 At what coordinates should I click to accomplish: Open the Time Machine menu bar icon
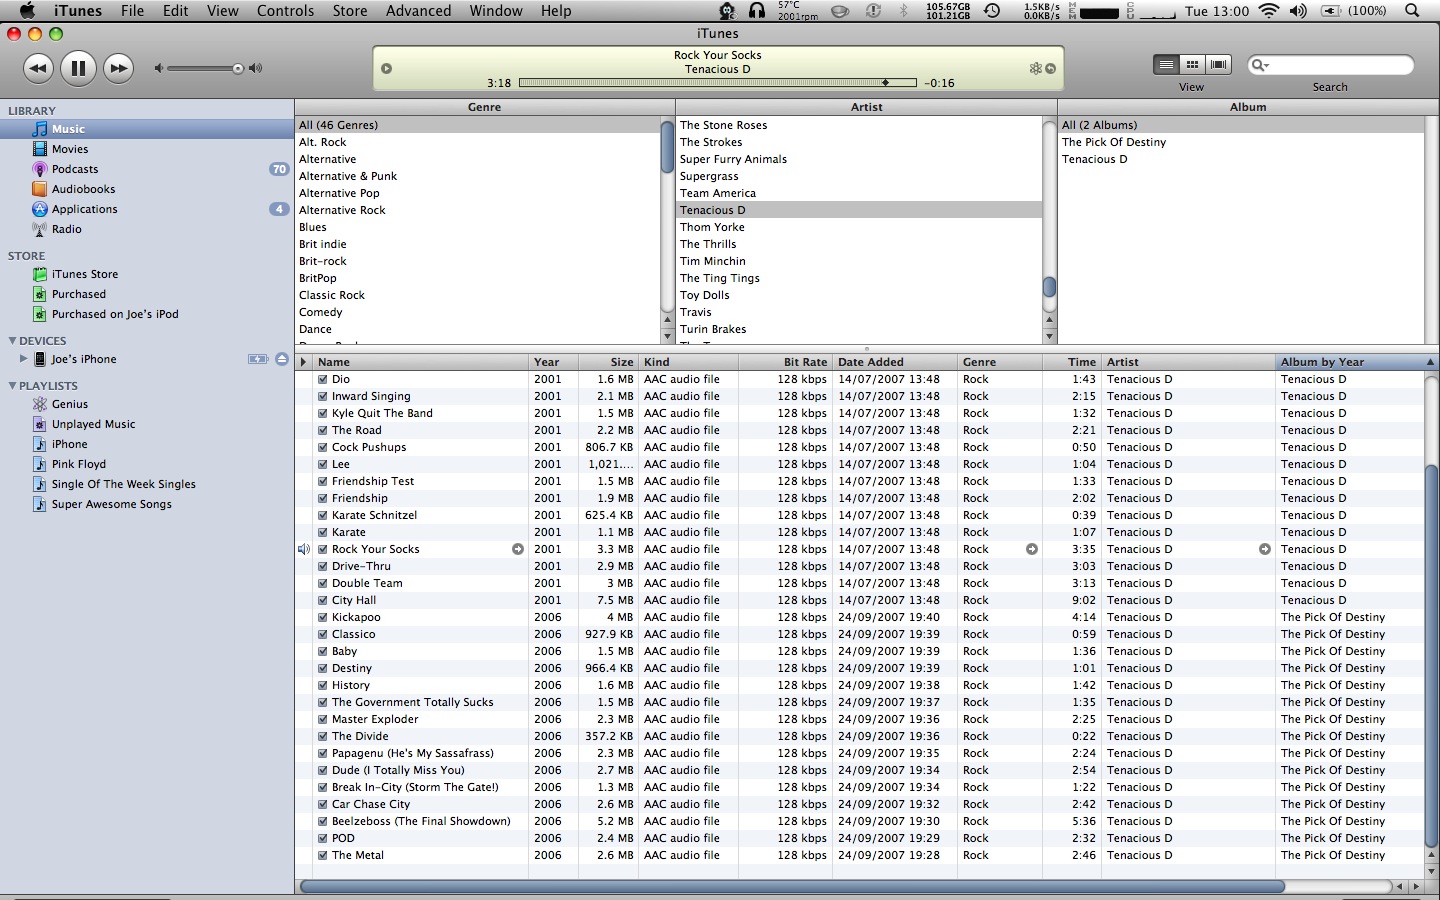[x=992, y=11]
